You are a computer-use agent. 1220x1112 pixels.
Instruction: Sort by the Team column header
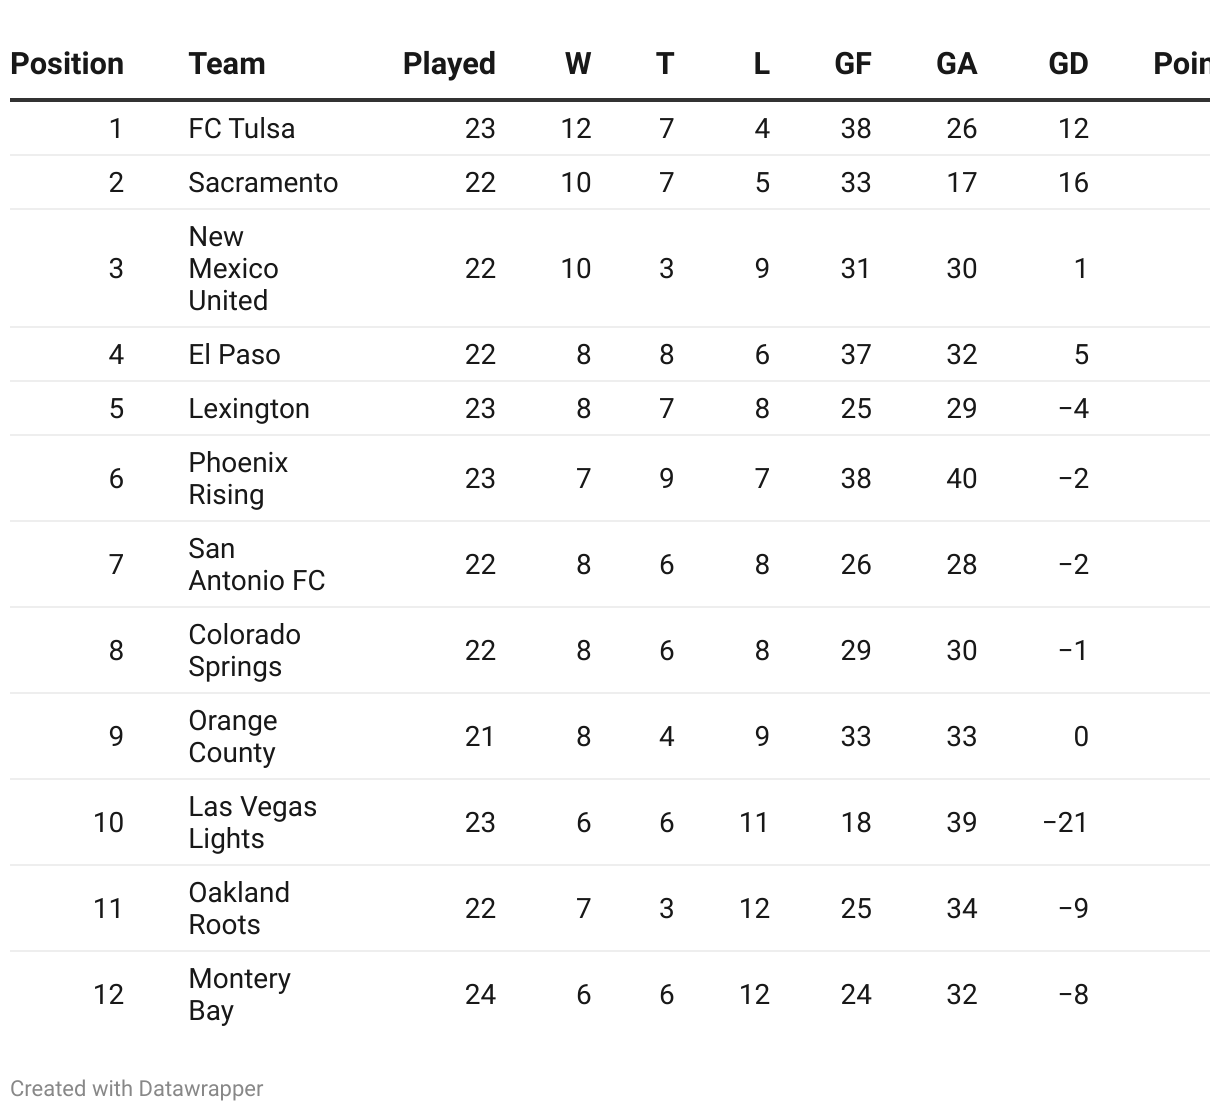point(227,64)
